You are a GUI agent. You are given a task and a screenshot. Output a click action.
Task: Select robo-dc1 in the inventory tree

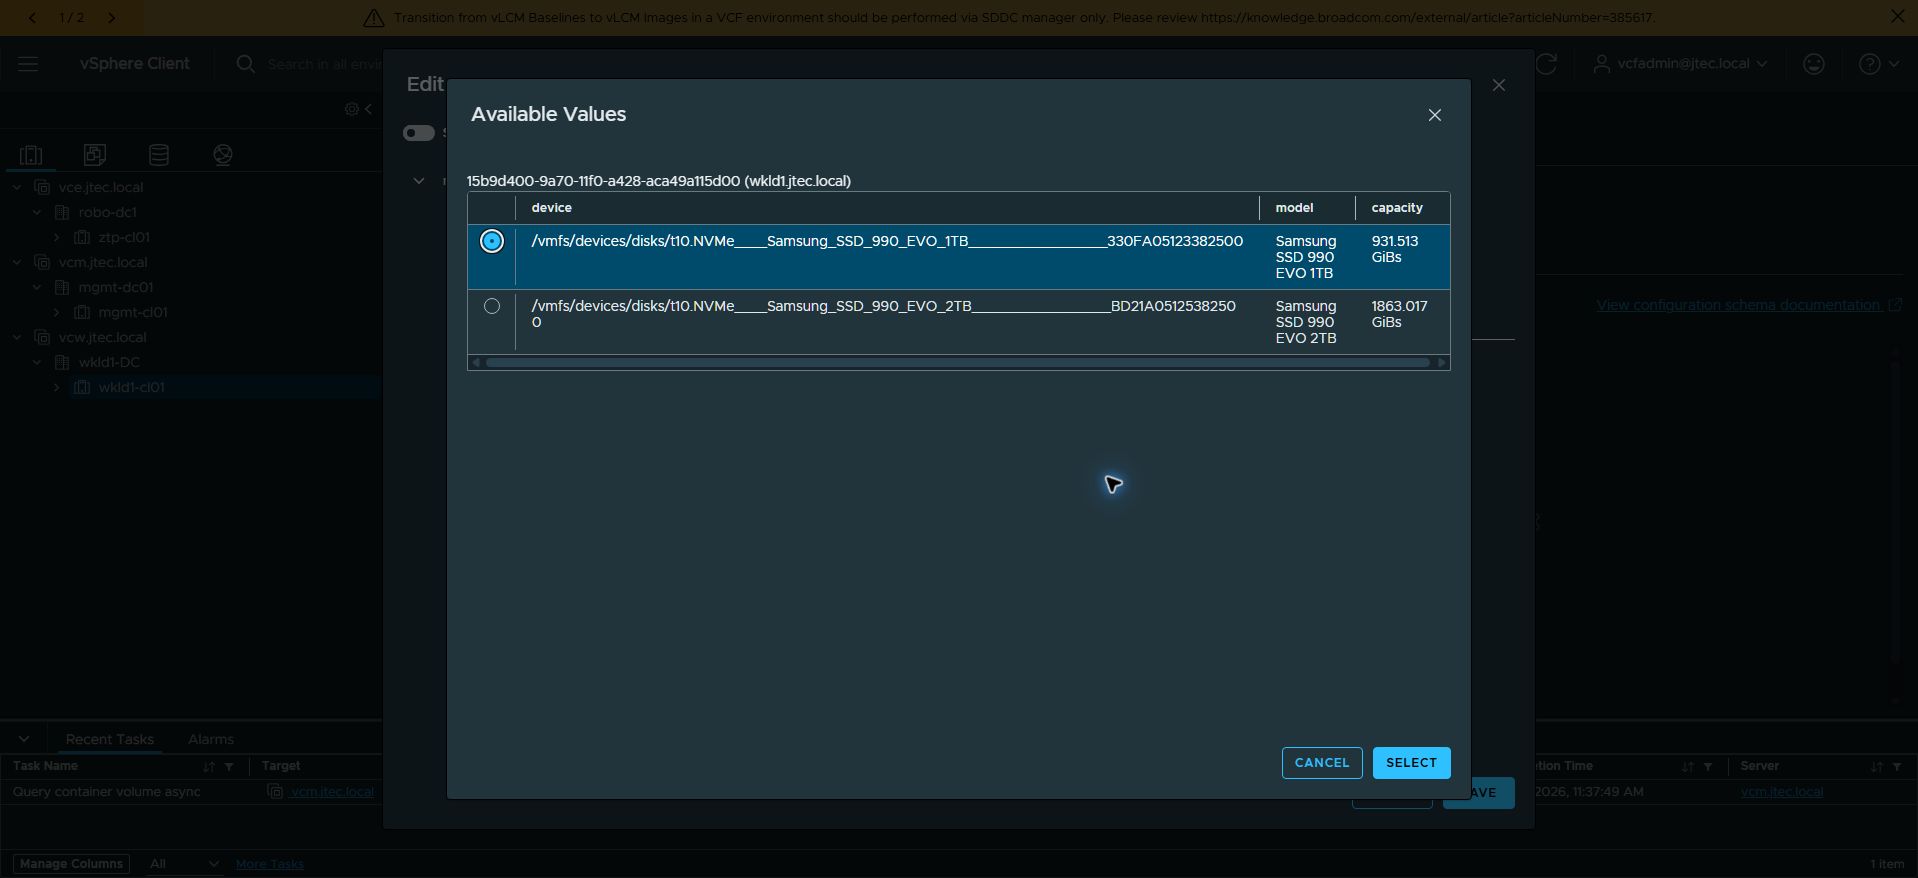(107, 212)
